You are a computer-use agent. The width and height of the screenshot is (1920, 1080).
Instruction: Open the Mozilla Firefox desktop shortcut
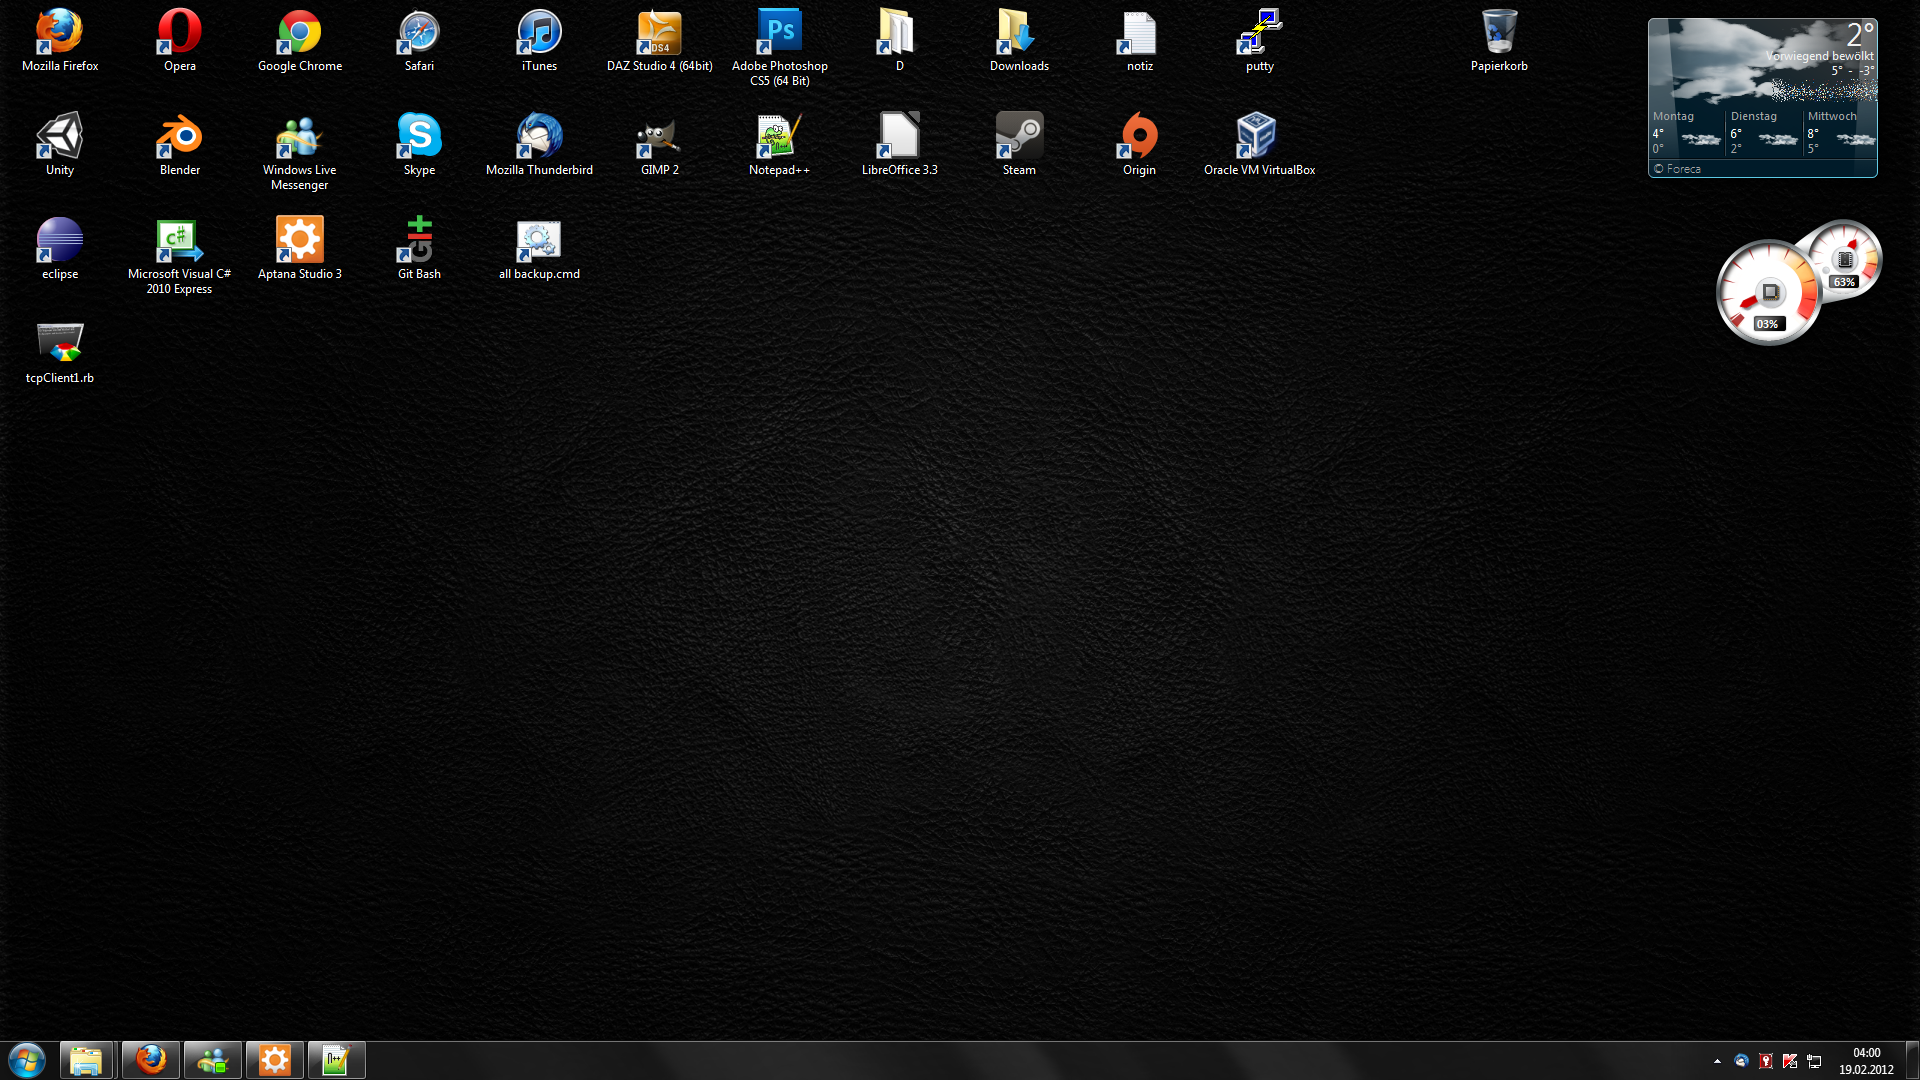[x=60, y=41]
